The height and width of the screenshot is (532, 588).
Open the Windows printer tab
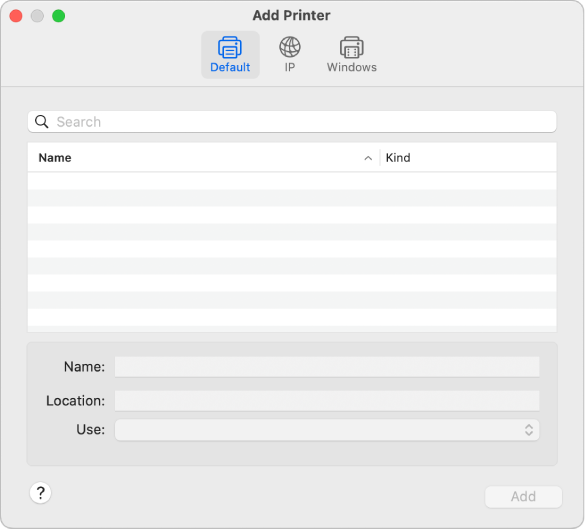click(352, 55)
